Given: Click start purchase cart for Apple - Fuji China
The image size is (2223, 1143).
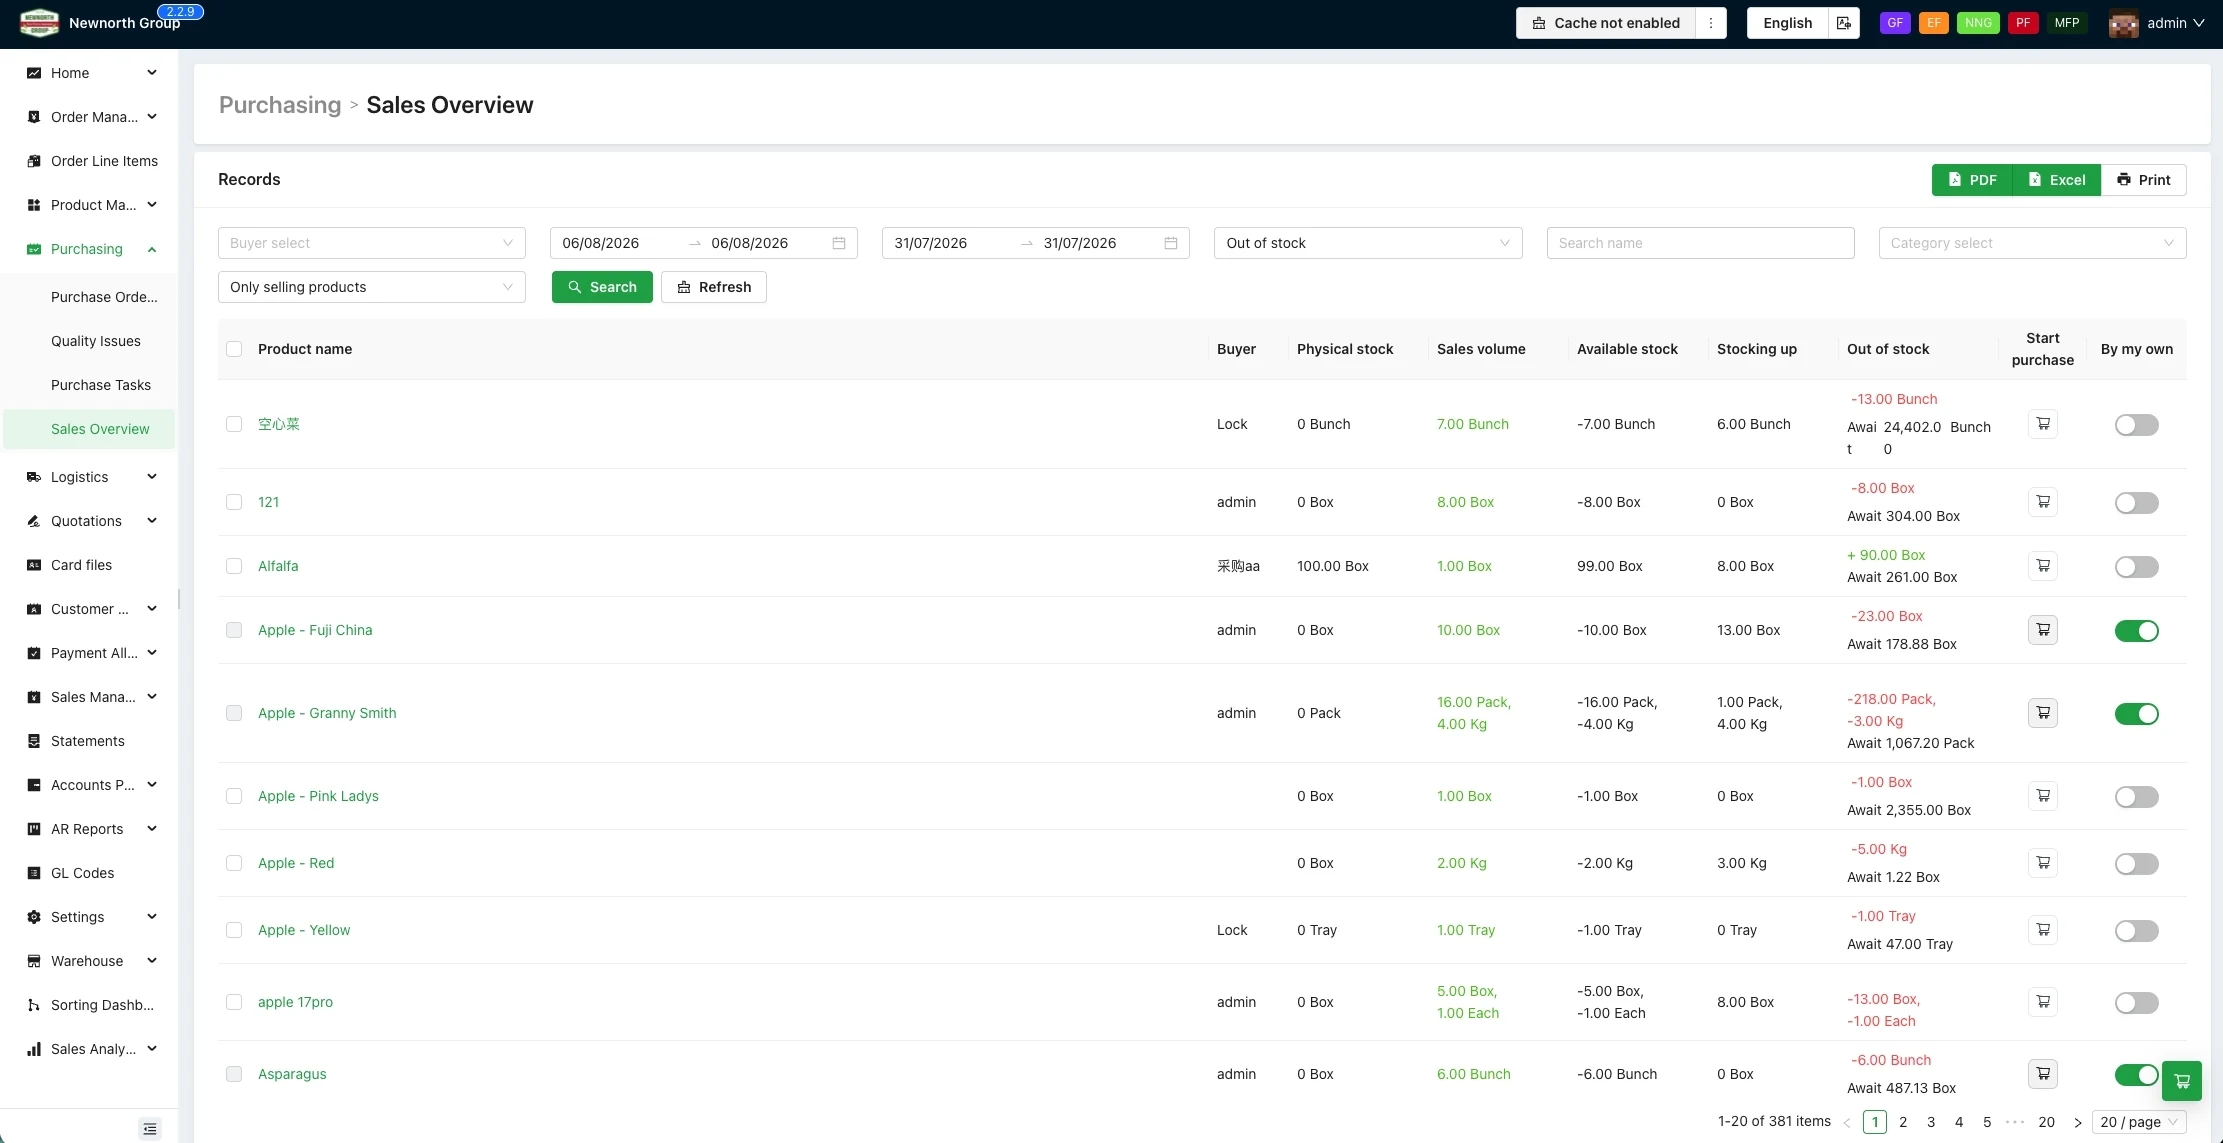Looking at the screenshot, I should 2043,630.
